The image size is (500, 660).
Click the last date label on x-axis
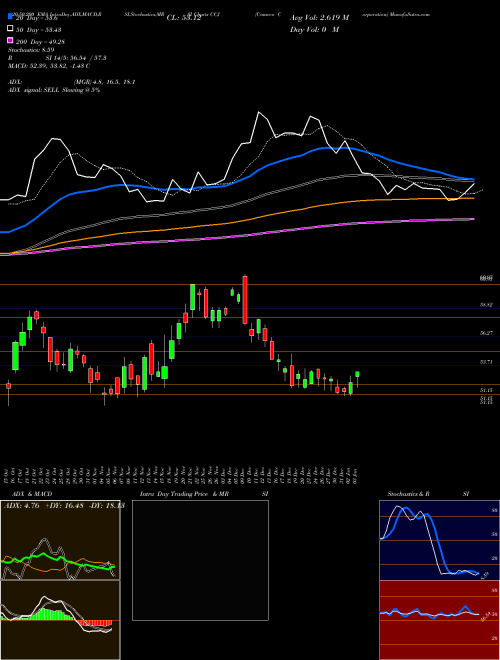[x=357, y=476]
